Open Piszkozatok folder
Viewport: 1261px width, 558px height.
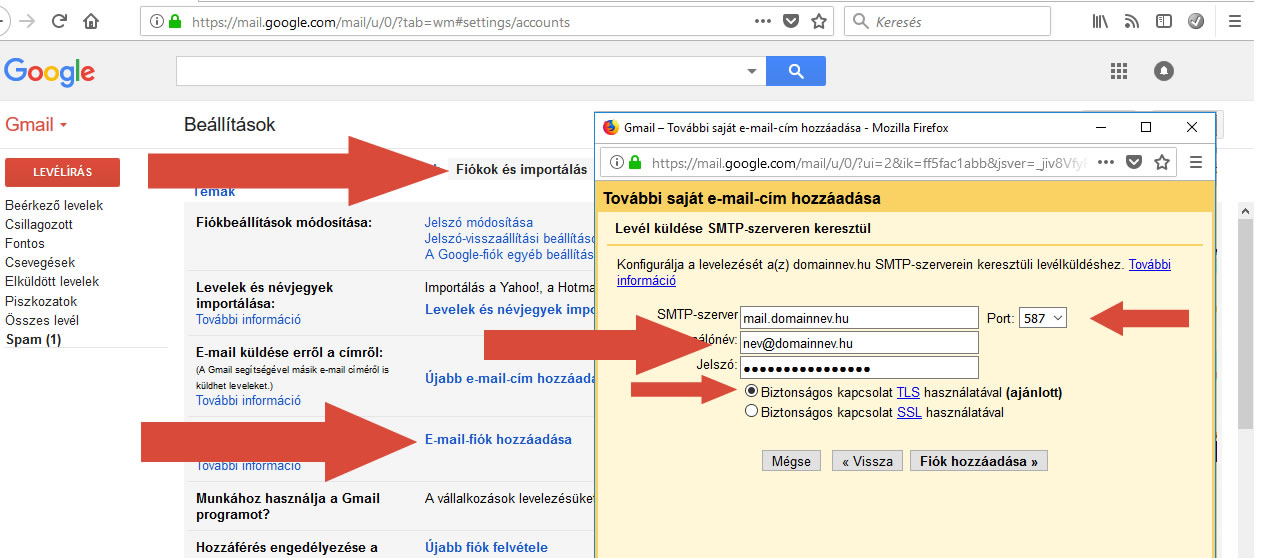41,301
